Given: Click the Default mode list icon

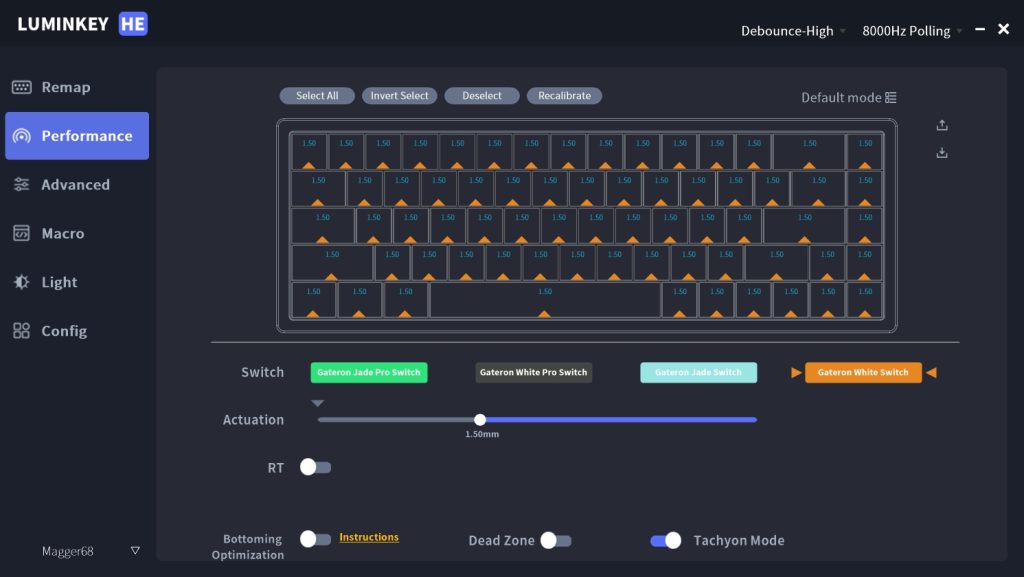Looking at the screenshot, I should (x=891, y=97).
